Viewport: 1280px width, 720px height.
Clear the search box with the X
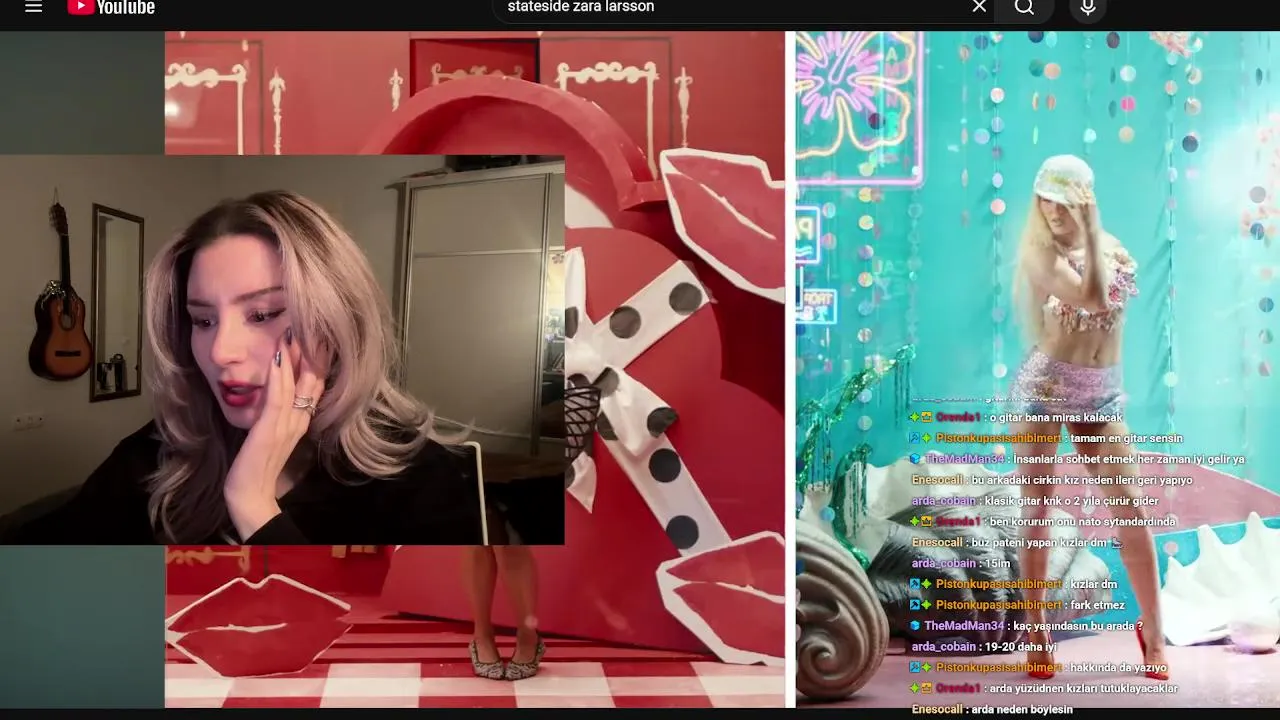click(979, 7)
